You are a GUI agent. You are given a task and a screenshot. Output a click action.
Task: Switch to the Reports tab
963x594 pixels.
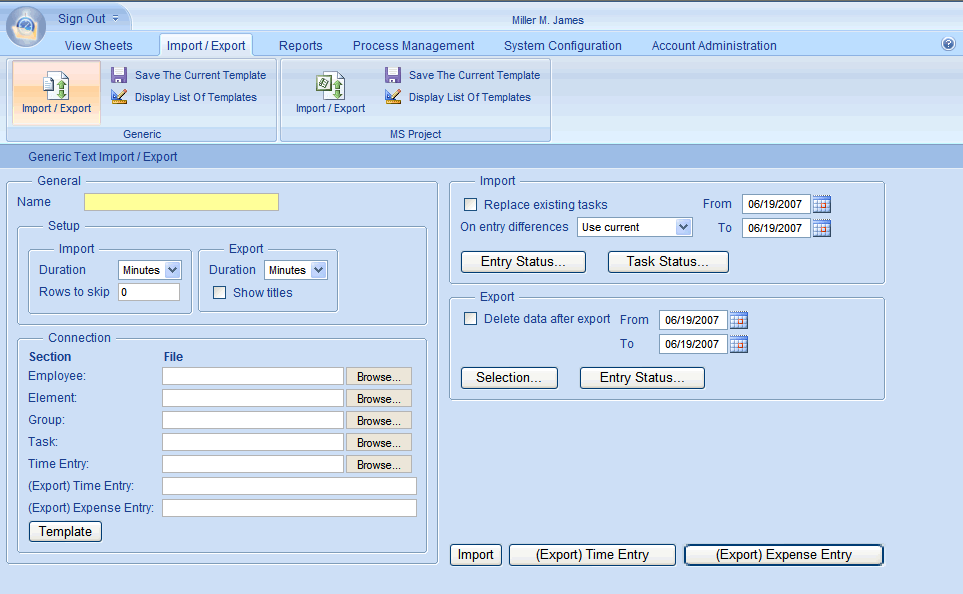(x=300, y=45)
